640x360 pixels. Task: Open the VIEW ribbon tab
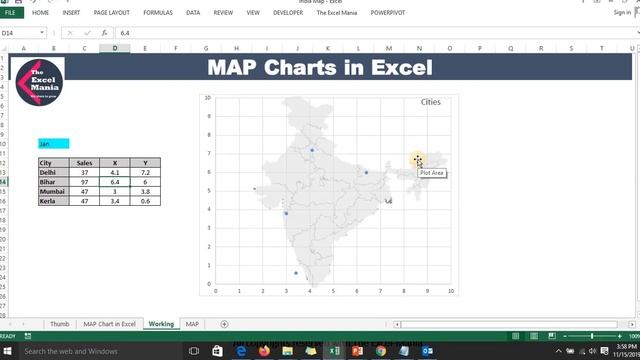(x=253, y=13)
